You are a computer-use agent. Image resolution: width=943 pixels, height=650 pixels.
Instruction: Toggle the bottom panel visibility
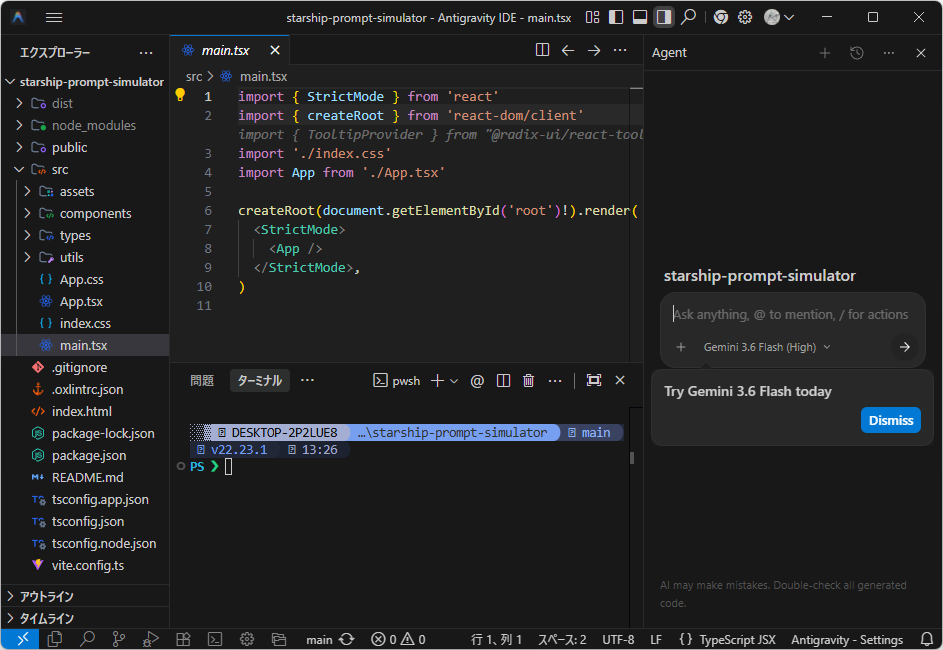click(x=640, y=17)
